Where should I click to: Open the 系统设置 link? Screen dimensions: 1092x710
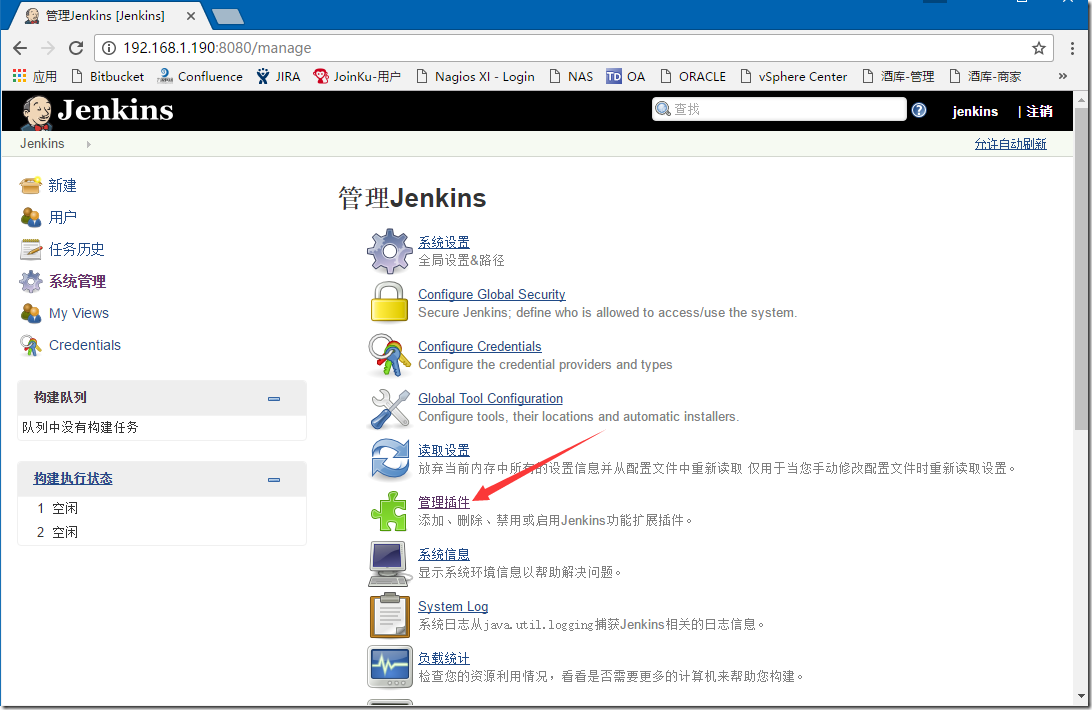pos(444,242)
